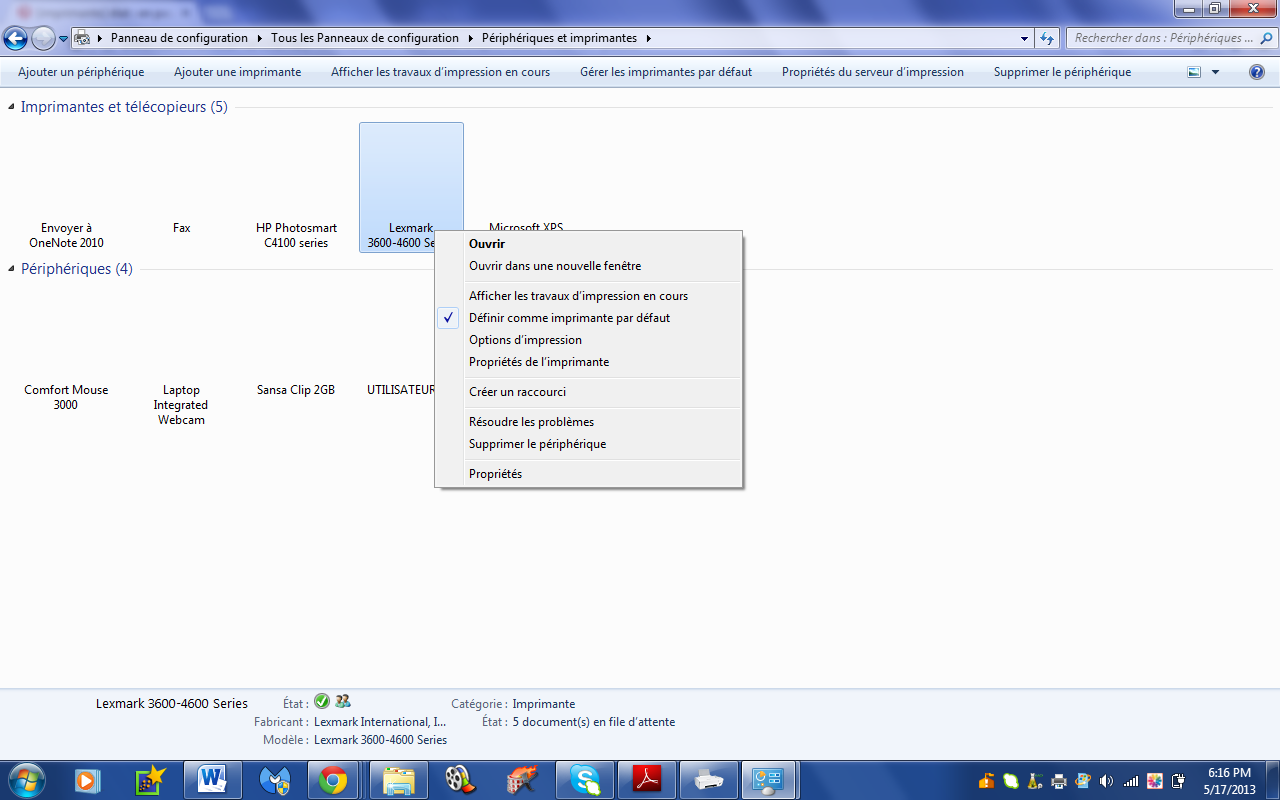Choose Ouvrir in the context menu
Image resolution: width=1280 pixels, height=800 pixels.
coord(588,244)
